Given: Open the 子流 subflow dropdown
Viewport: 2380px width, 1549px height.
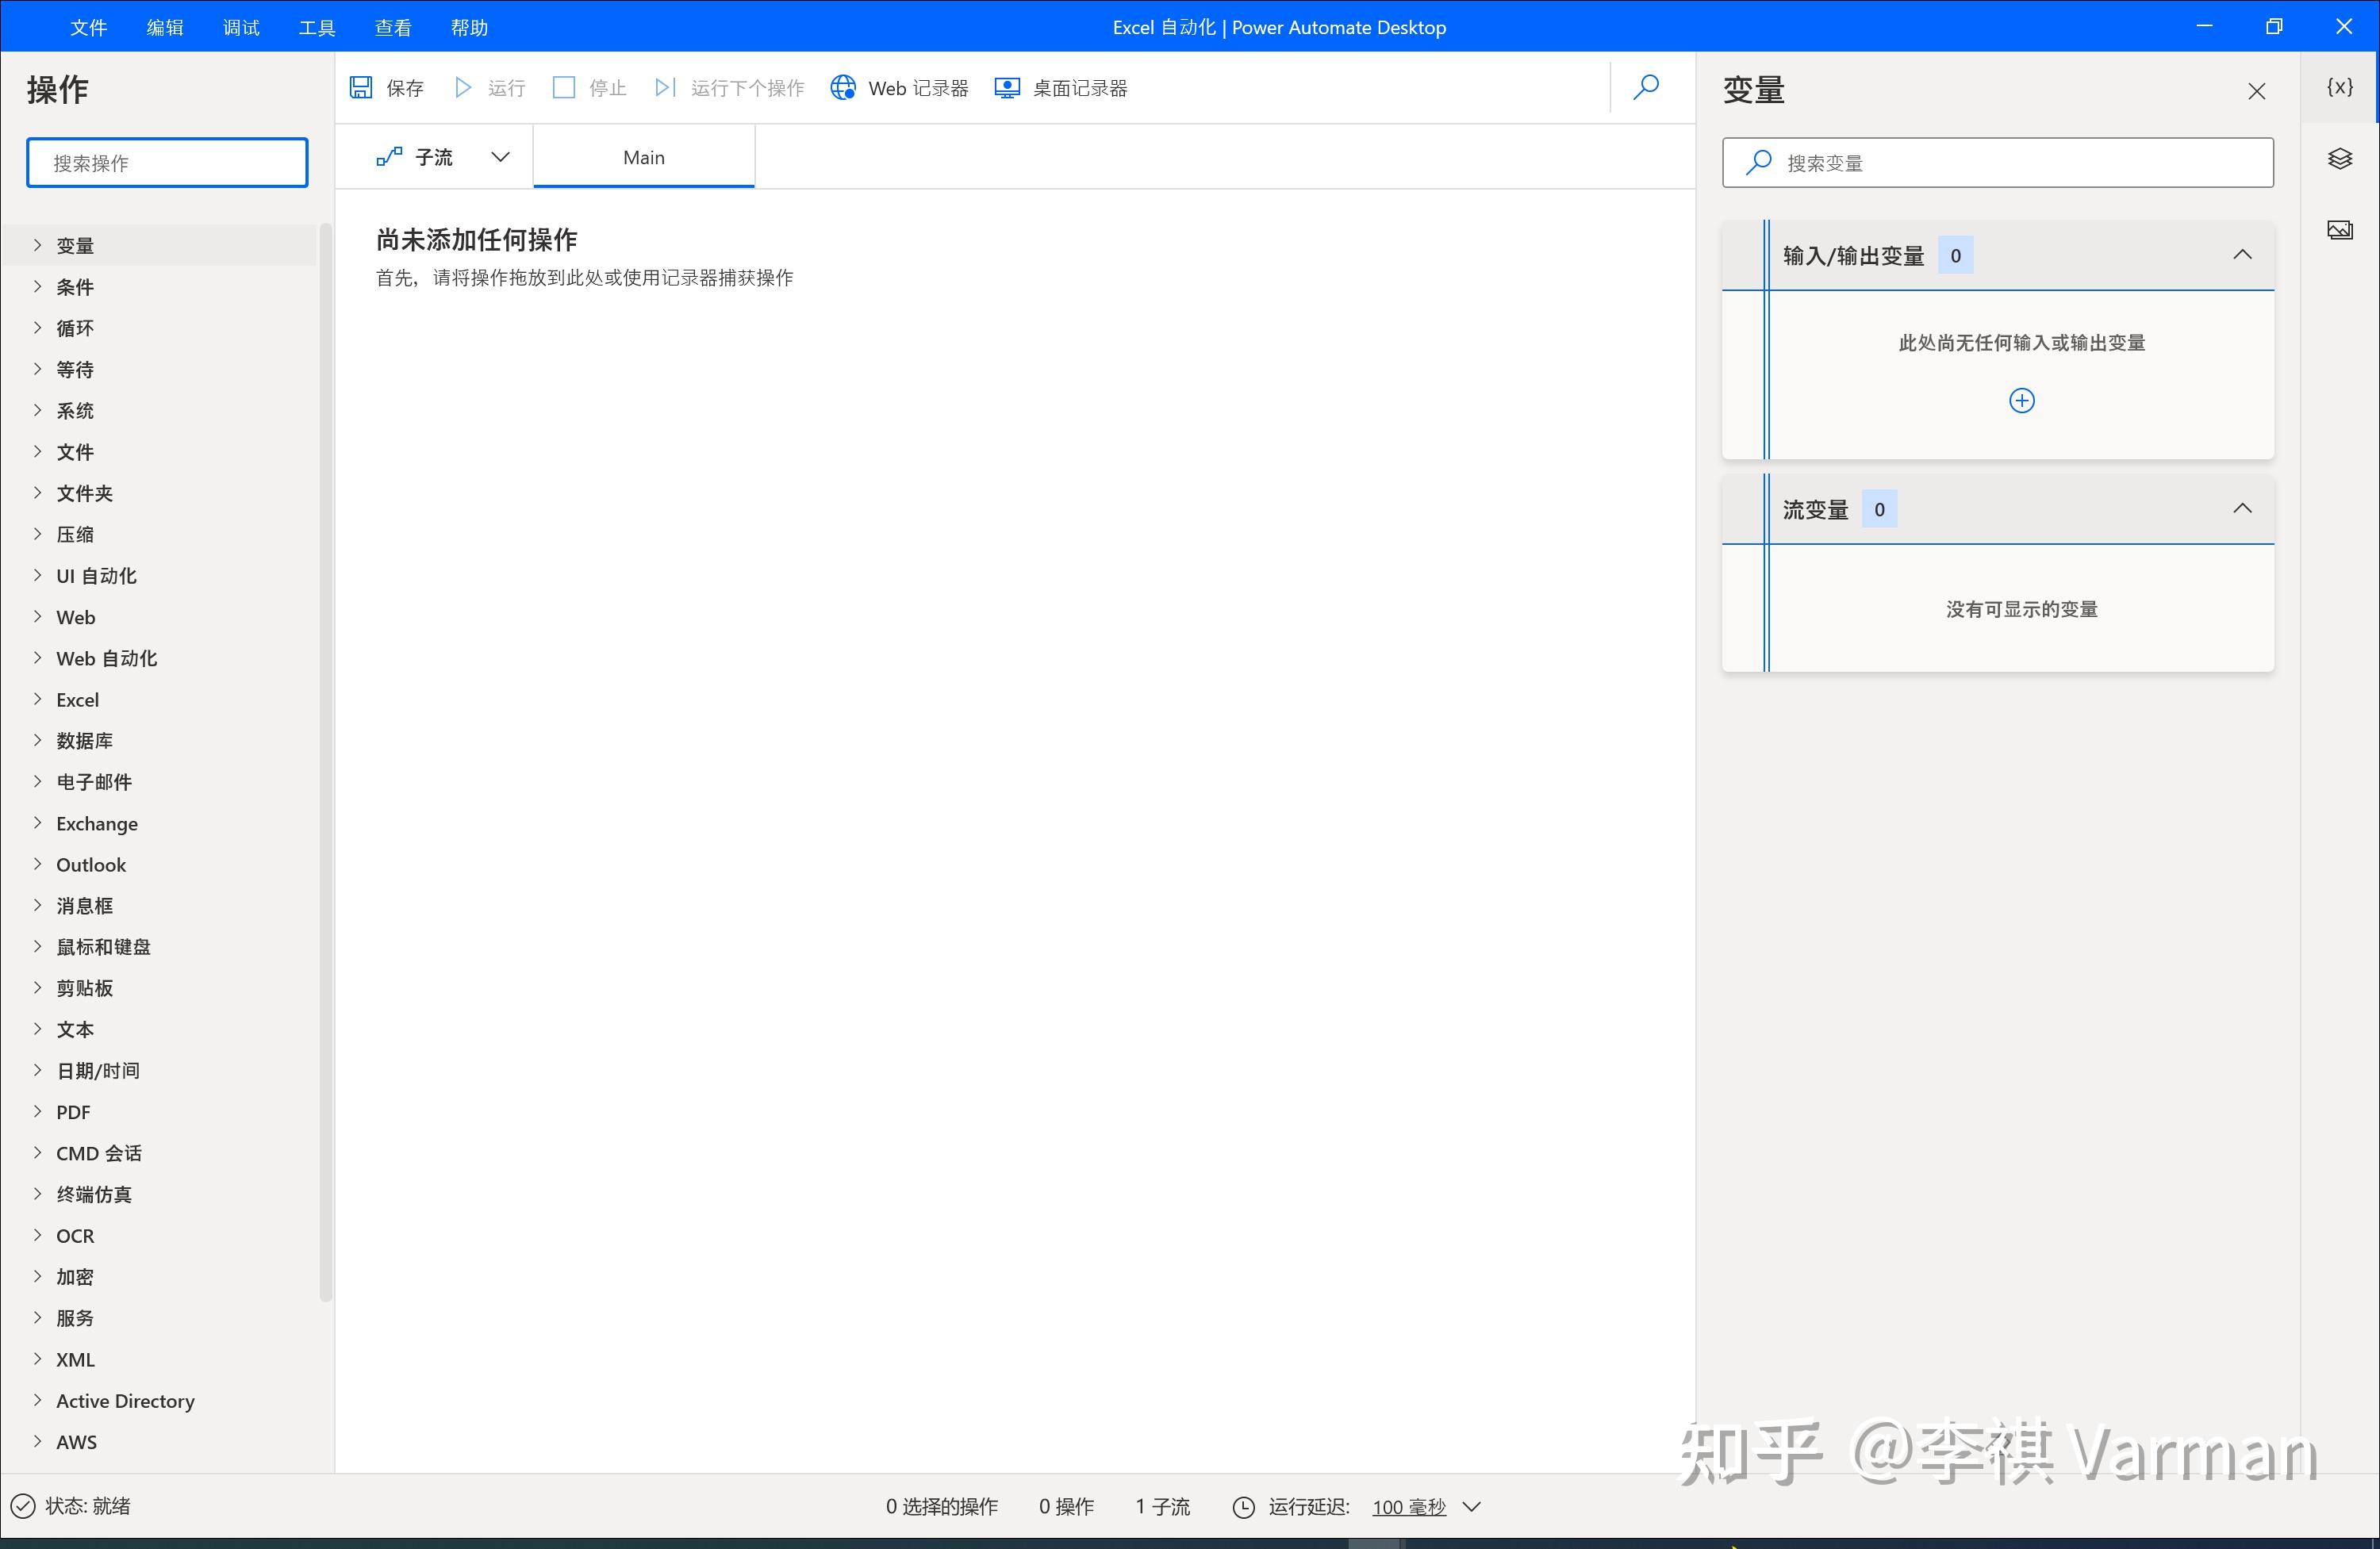Looking at the screenshot, I should pyautogui.click(x=500, y=156).
